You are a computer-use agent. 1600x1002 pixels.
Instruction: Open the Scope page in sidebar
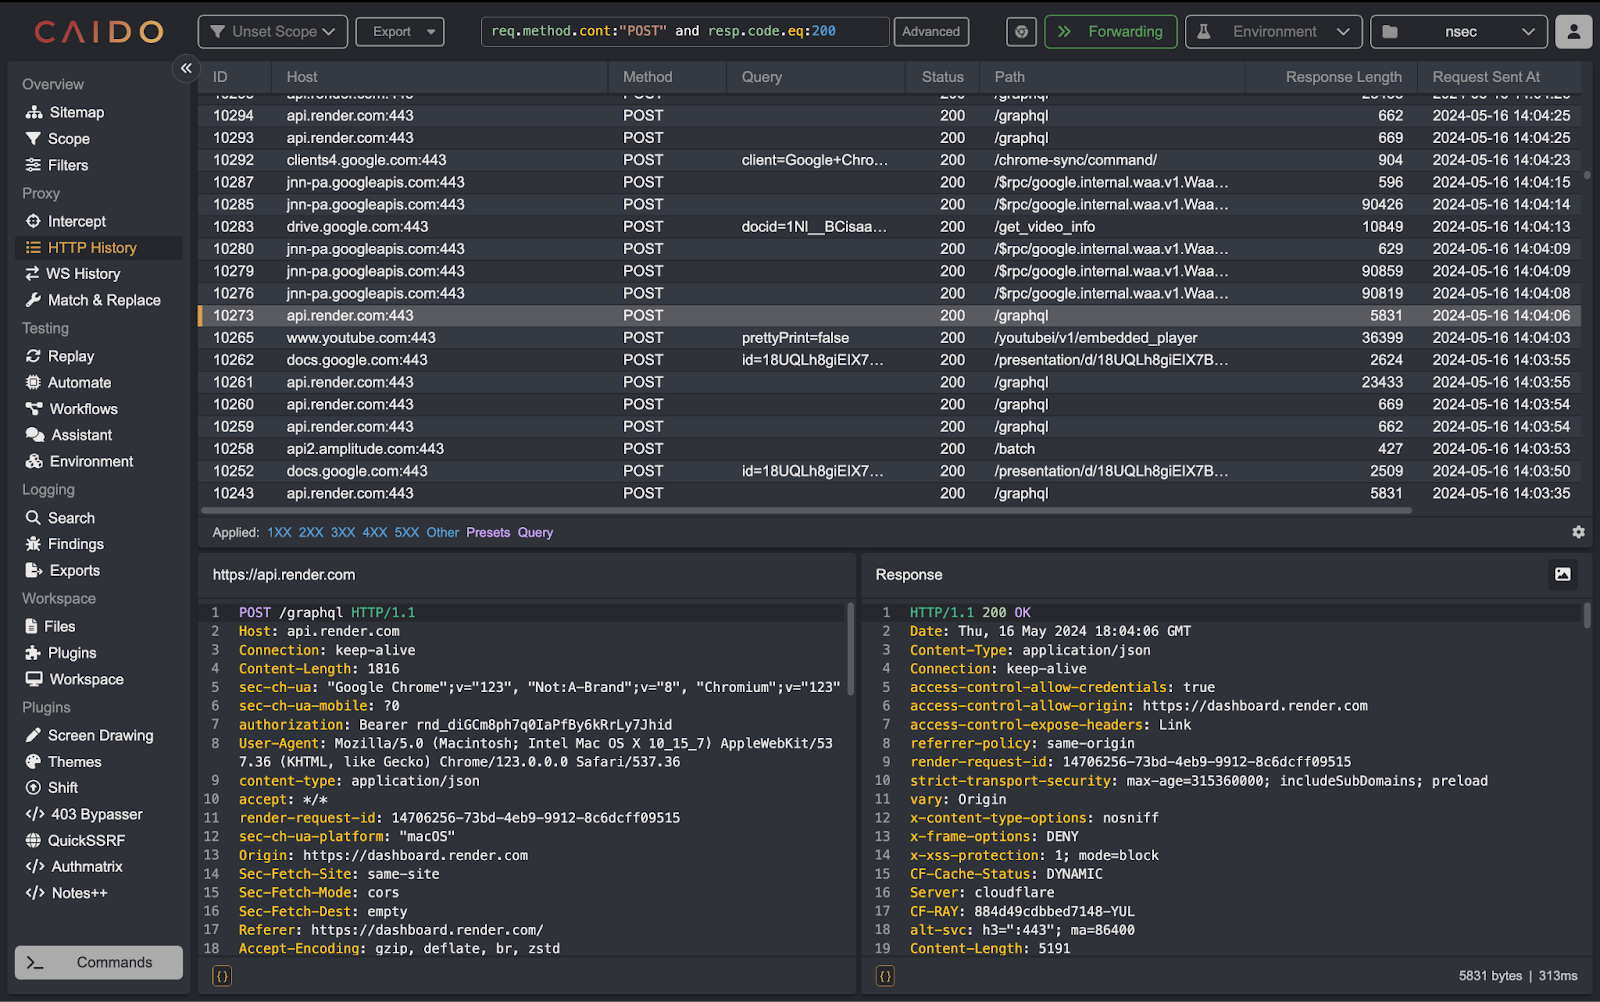(58, 139)
